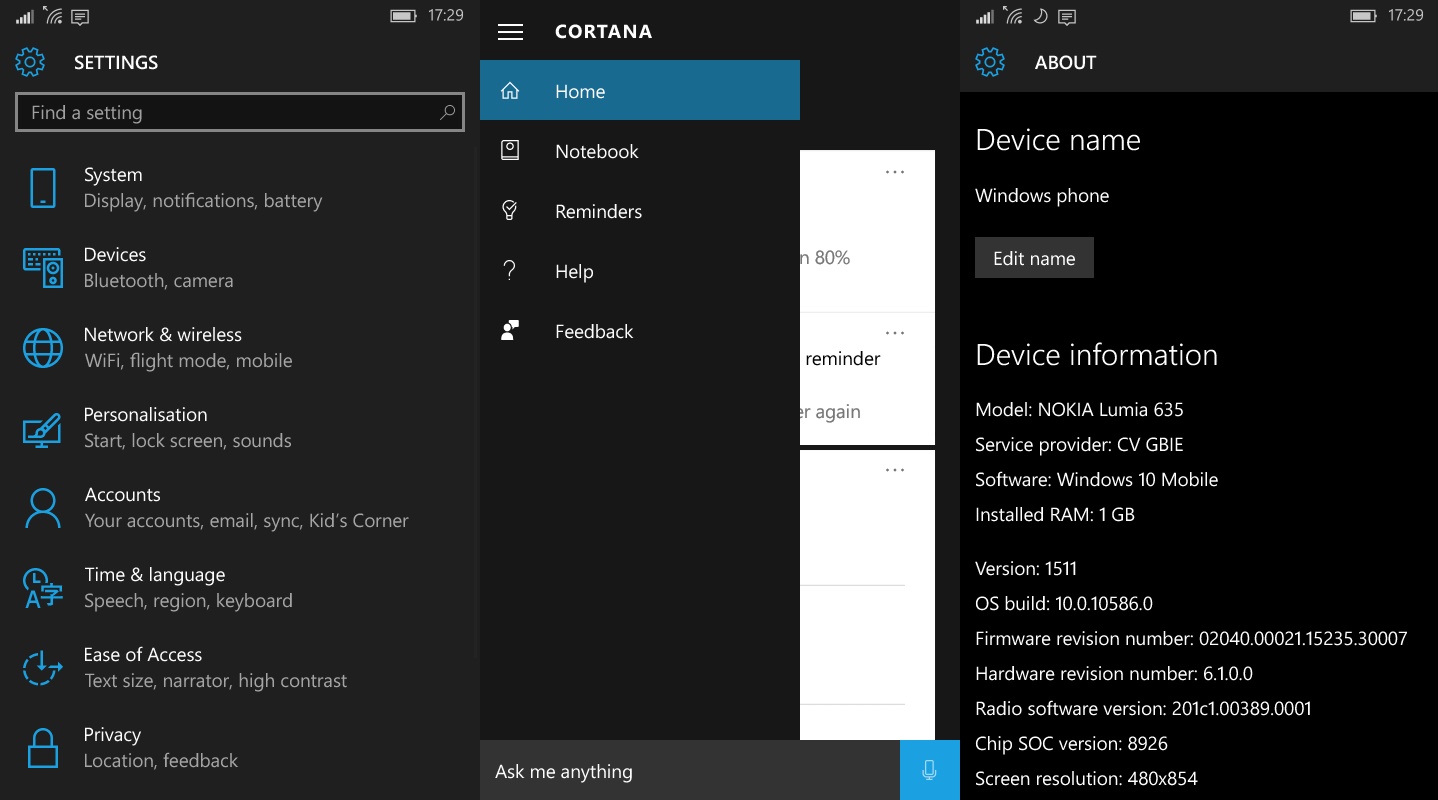Focus the Ask me anything field

[690, 771]
